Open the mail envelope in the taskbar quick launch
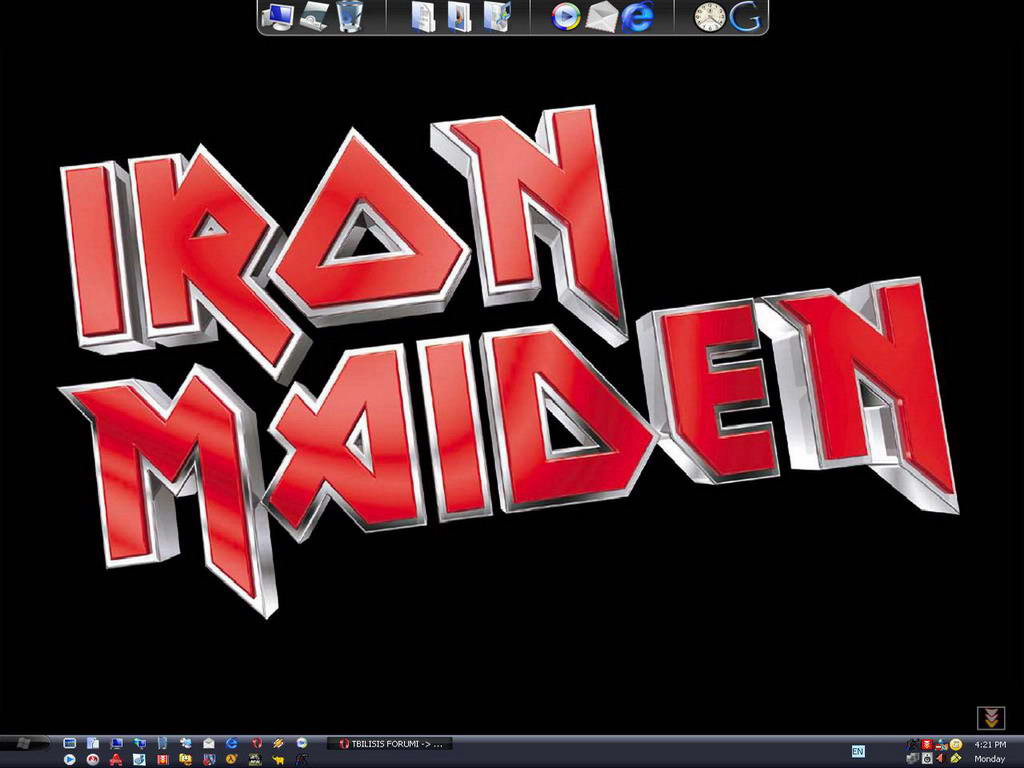The height and width of the screenshot is (768, 1024). pos(208,743)
